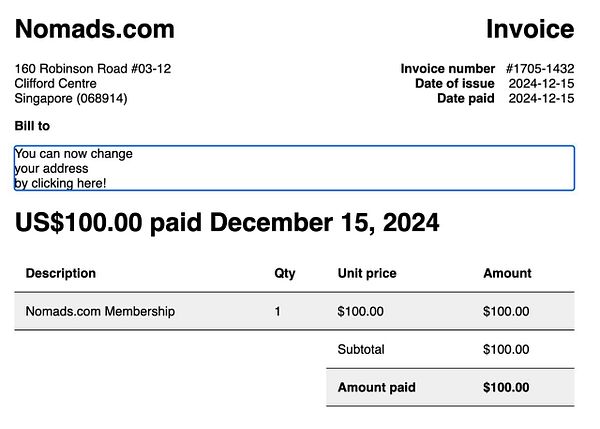
Task: Click the 160 Robinson Road address line
Action: point(93,69)
